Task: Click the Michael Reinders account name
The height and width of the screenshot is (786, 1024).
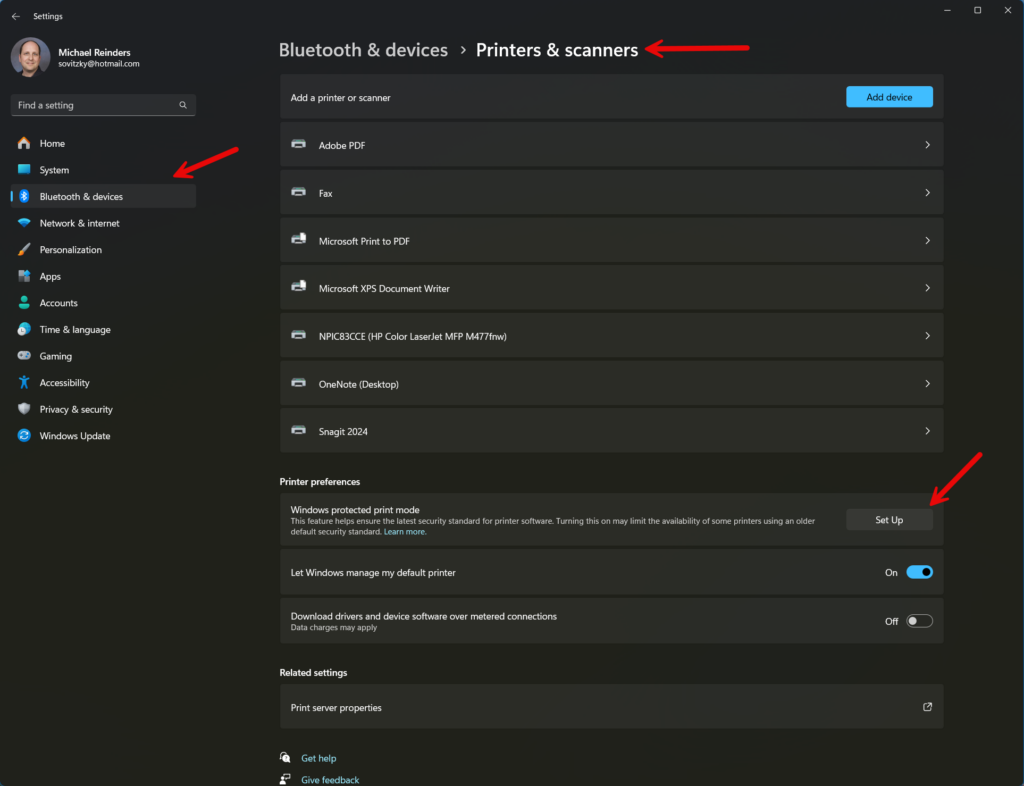Action: [x=94, y=52]
